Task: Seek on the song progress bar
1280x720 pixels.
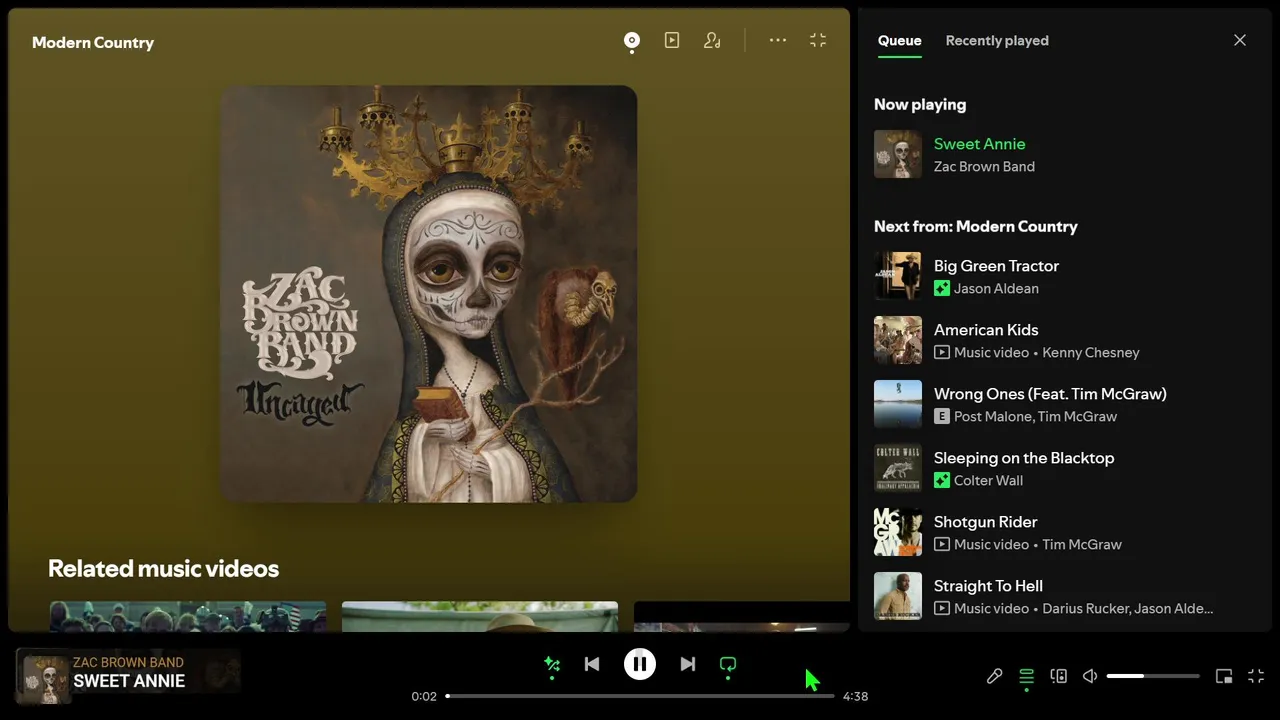Action: click(640, 696)
